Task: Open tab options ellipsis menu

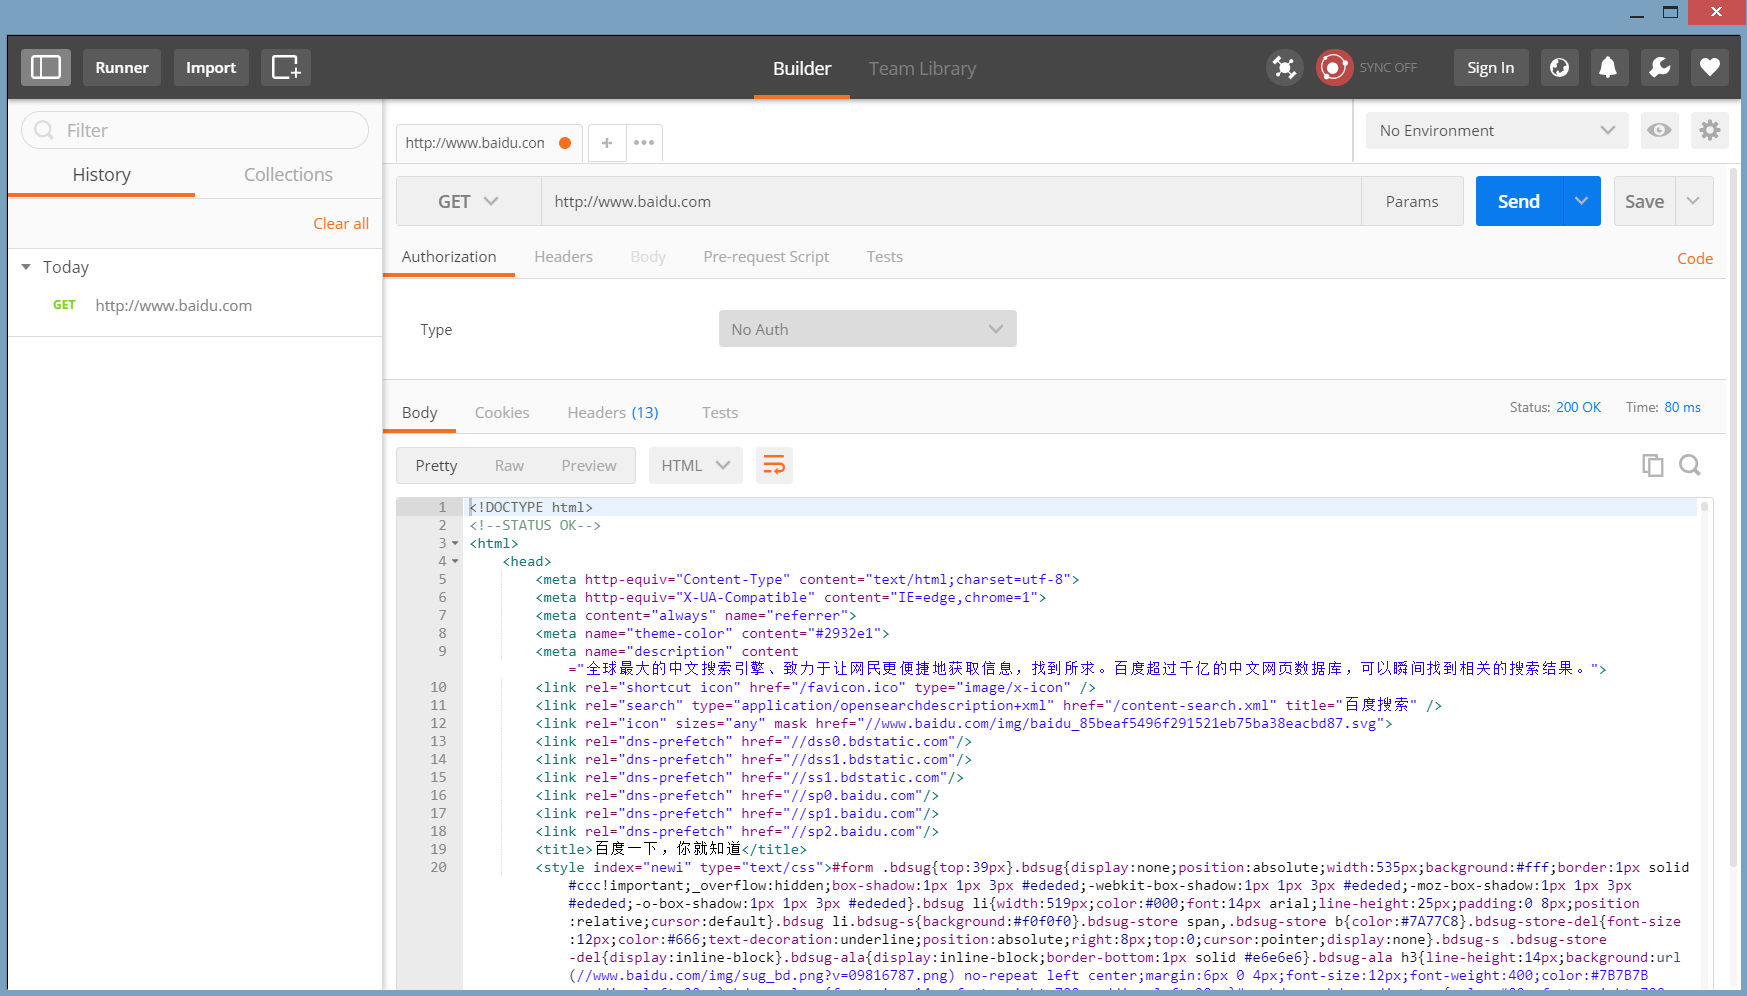Action: tap(644, 143)
